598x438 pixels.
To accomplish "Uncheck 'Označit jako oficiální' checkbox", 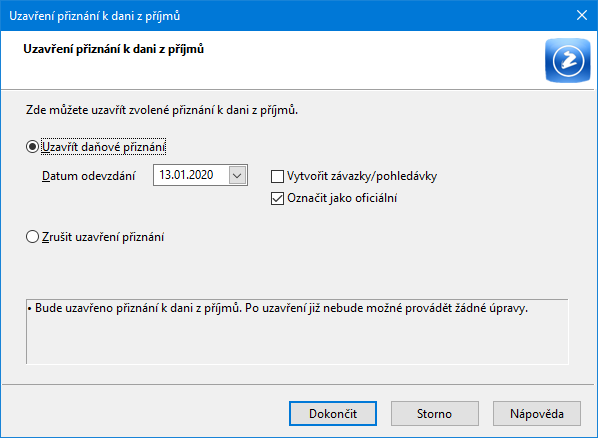I will 277,198.
